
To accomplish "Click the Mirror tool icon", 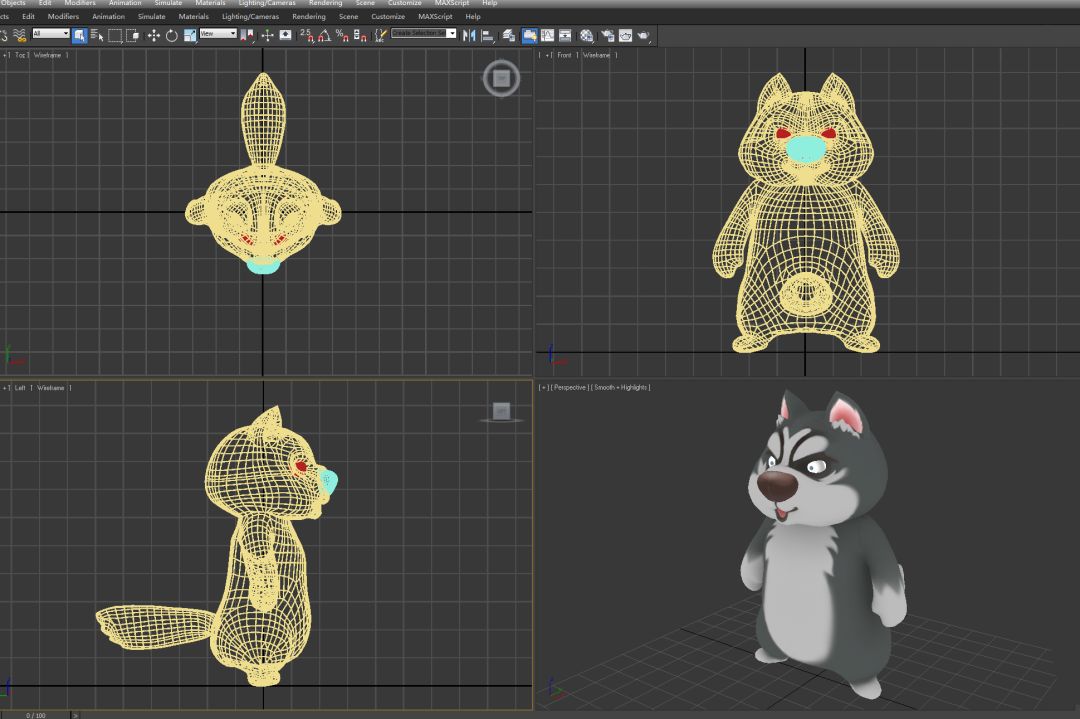I will click(469, 35).
